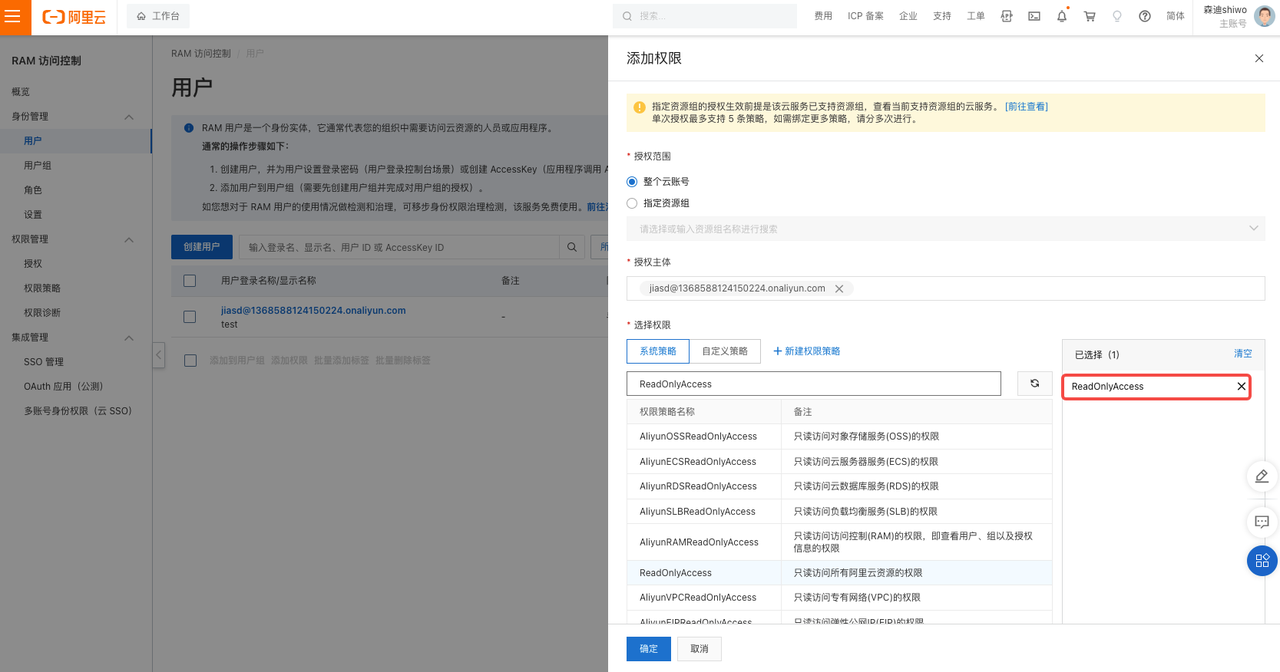This screenshot has width=1280, height=672.
Task: Select the AliyunSLBReadOnlyAccess policy
Action: click(839, 511)
